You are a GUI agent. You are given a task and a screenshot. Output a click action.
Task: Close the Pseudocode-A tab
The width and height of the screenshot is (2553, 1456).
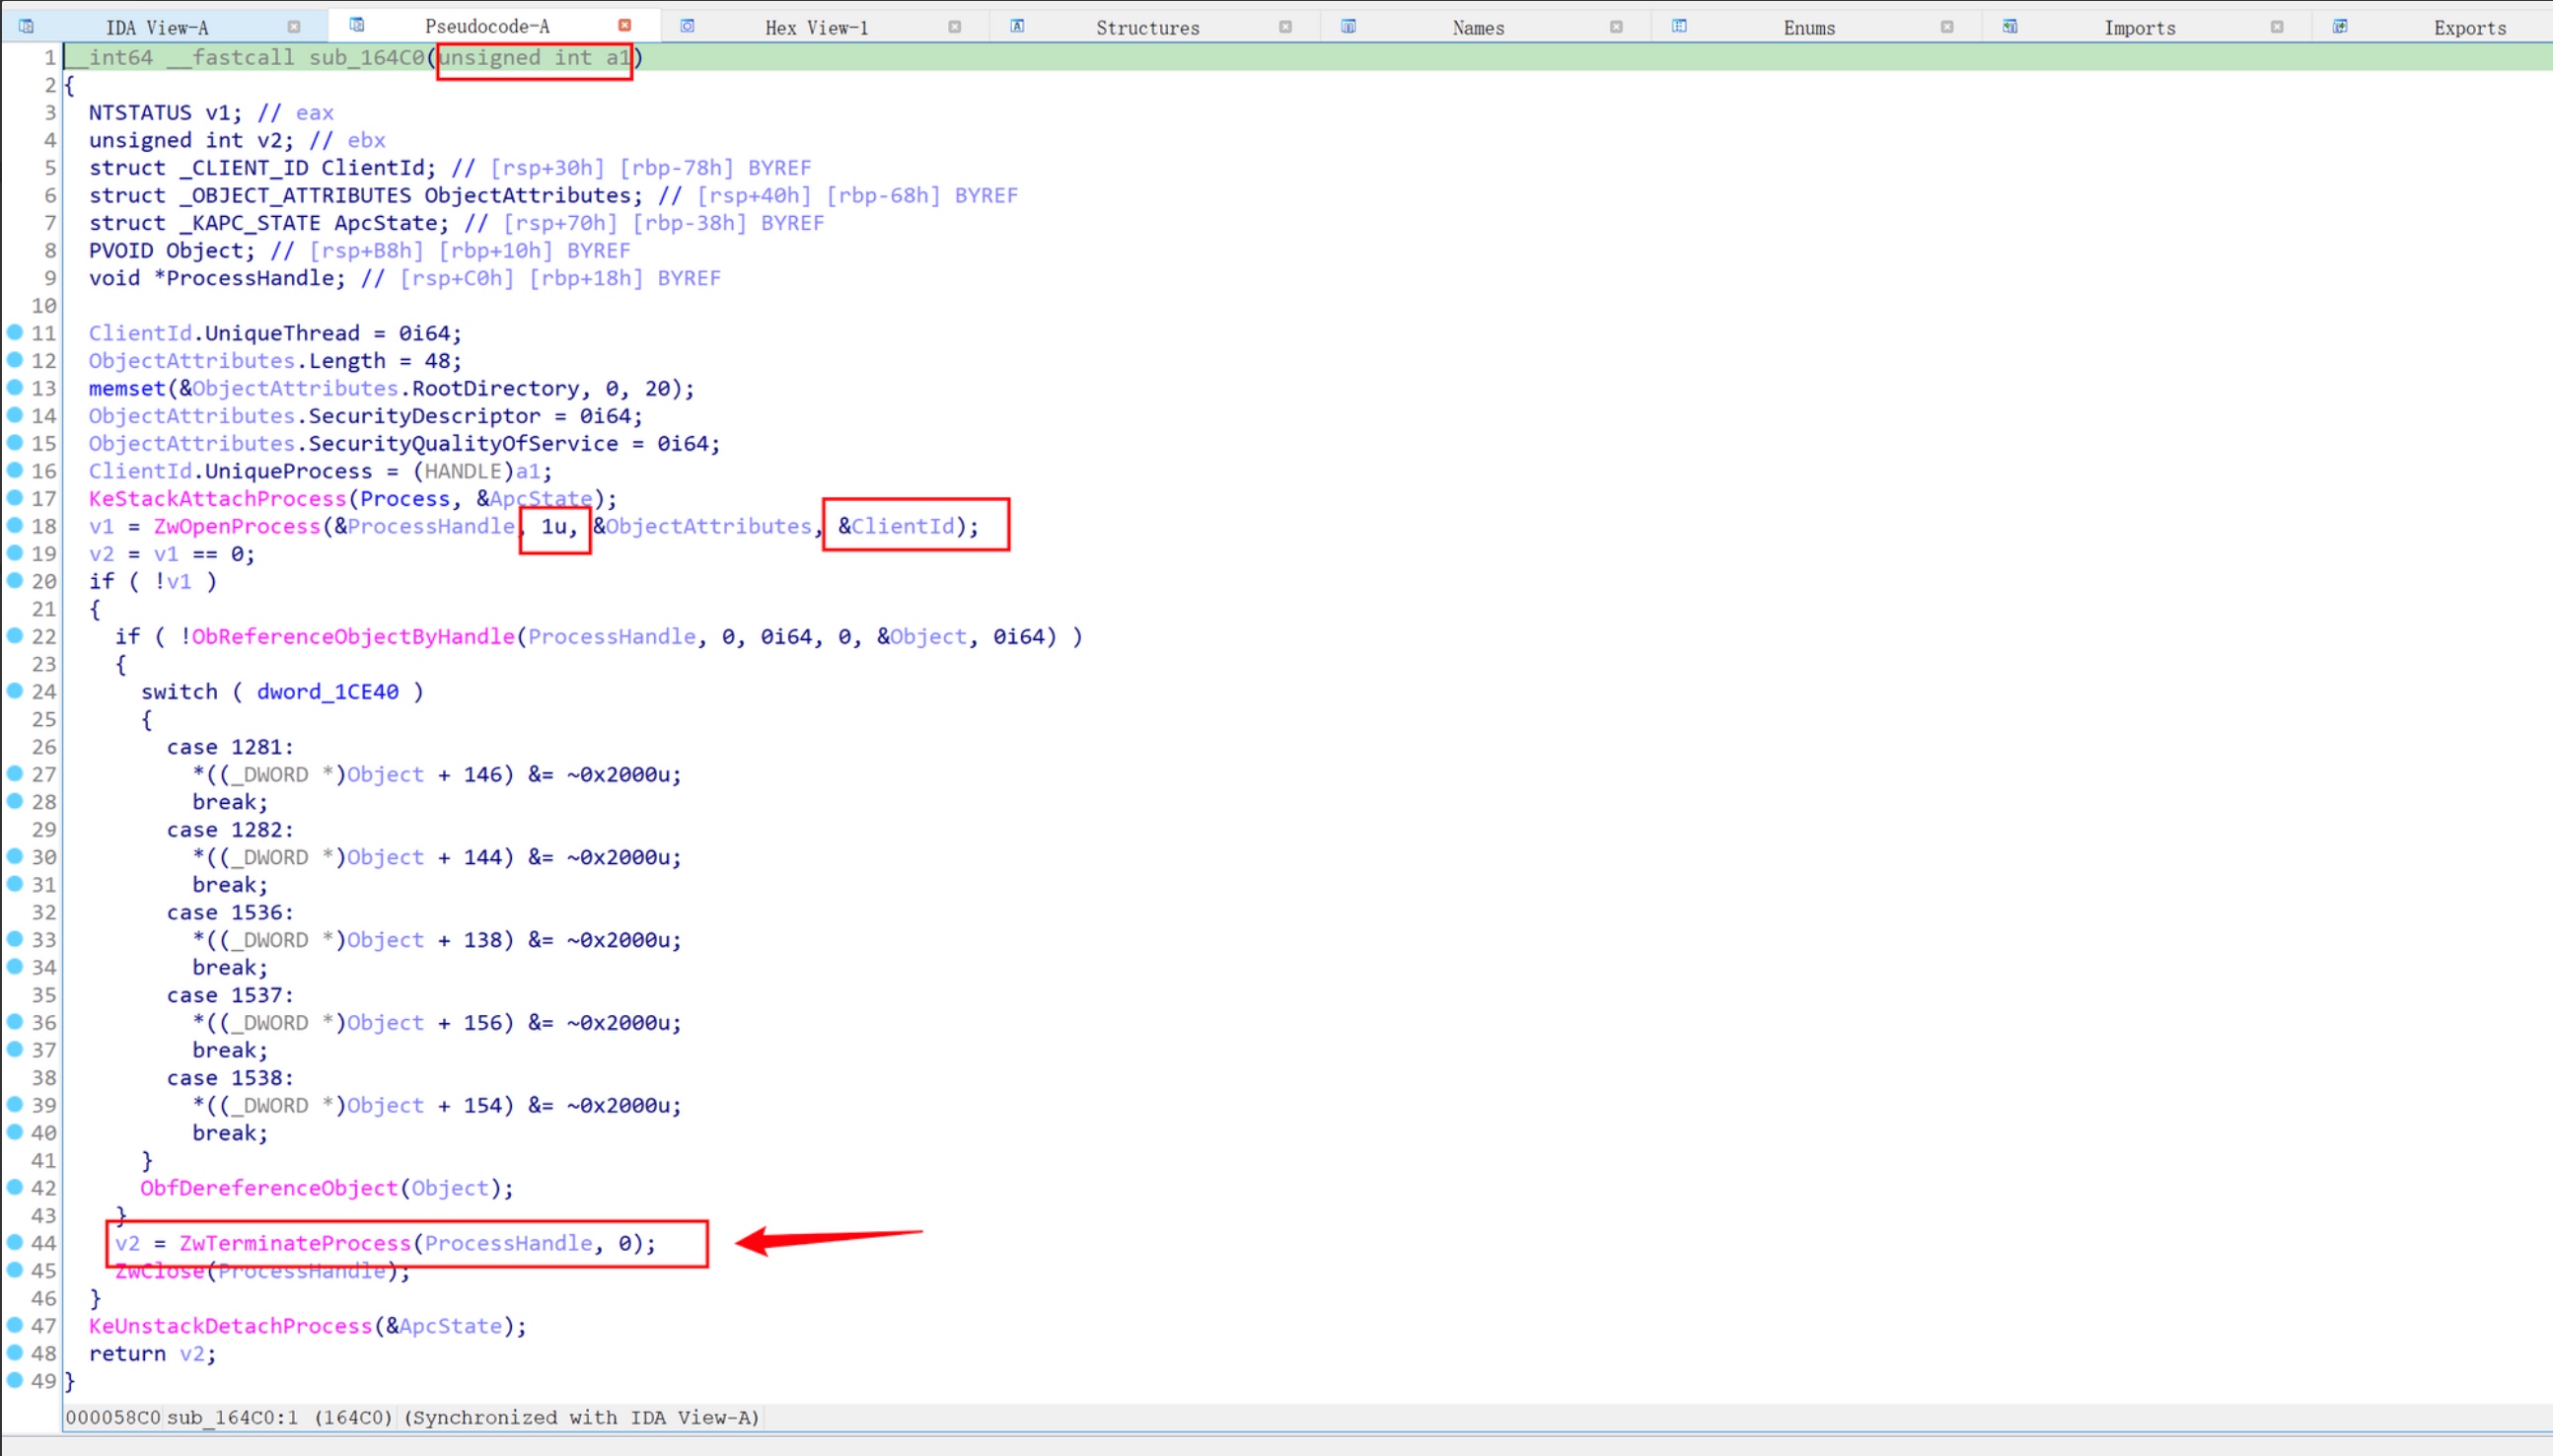click(x=625, y=26)
